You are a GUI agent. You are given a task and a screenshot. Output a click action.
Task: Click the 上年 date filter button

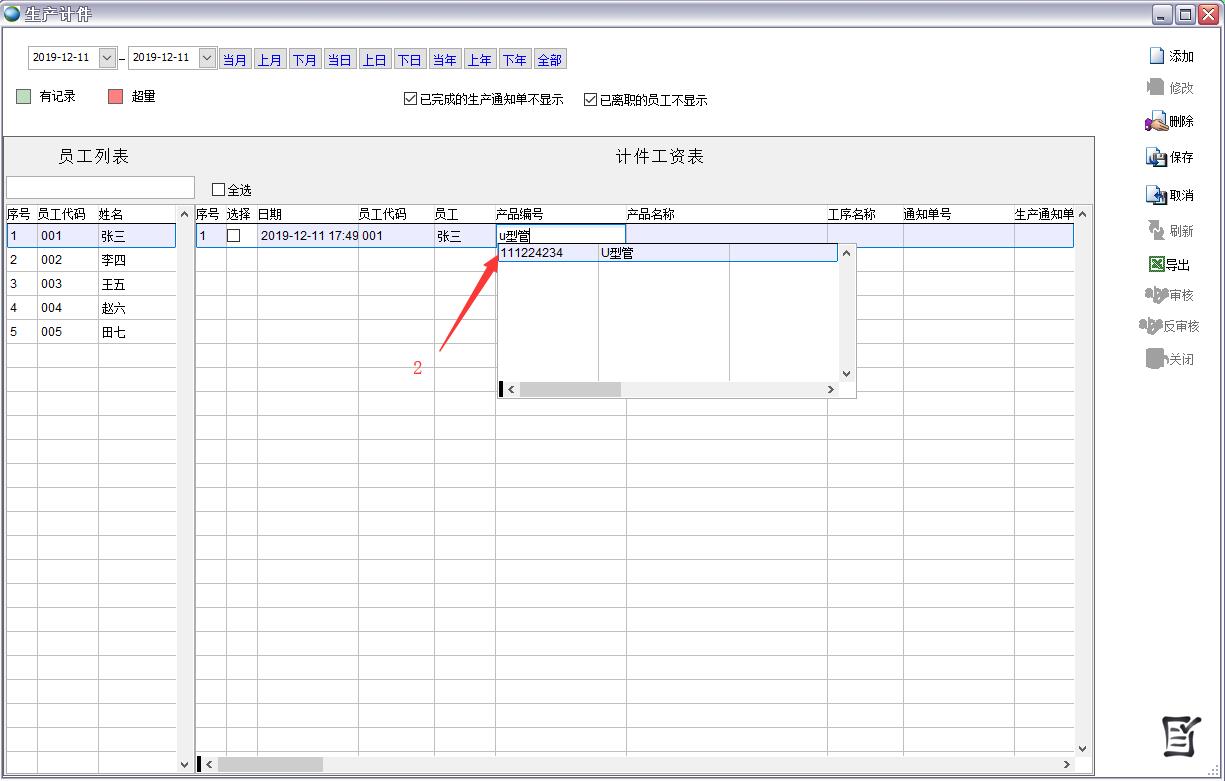[x=479, y=60]
